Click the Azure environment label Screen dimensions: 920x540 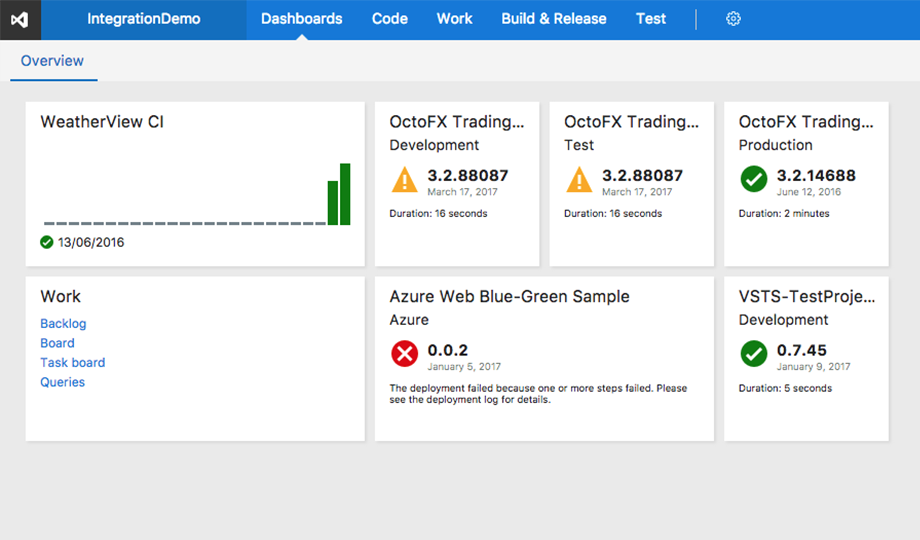point(409,320)
